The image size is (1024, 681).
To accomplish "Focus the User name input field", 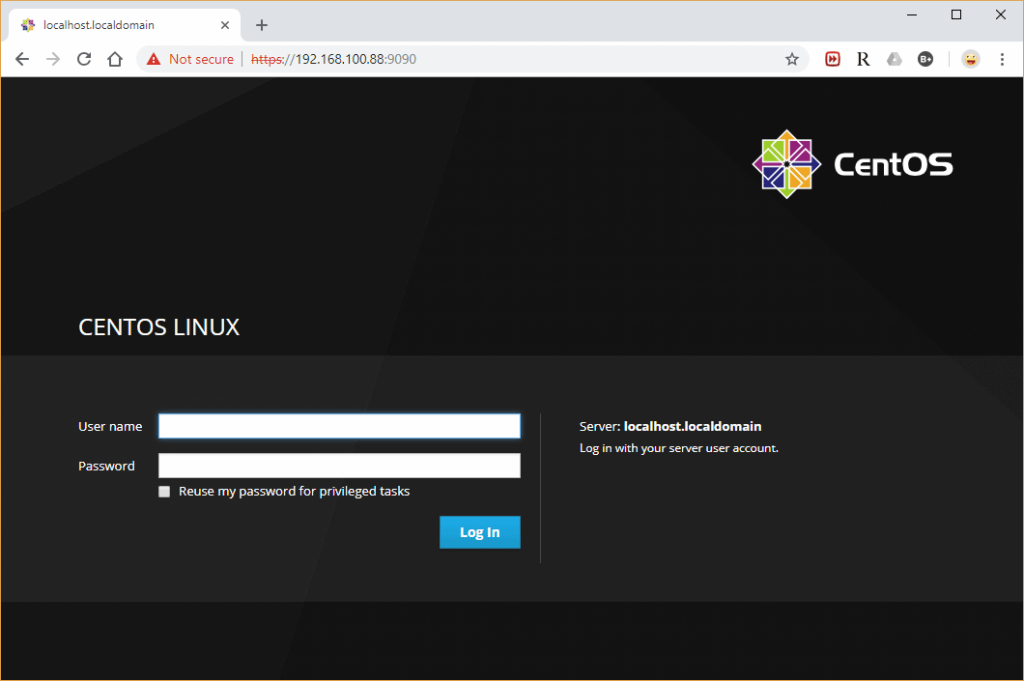I will [340, 426].
